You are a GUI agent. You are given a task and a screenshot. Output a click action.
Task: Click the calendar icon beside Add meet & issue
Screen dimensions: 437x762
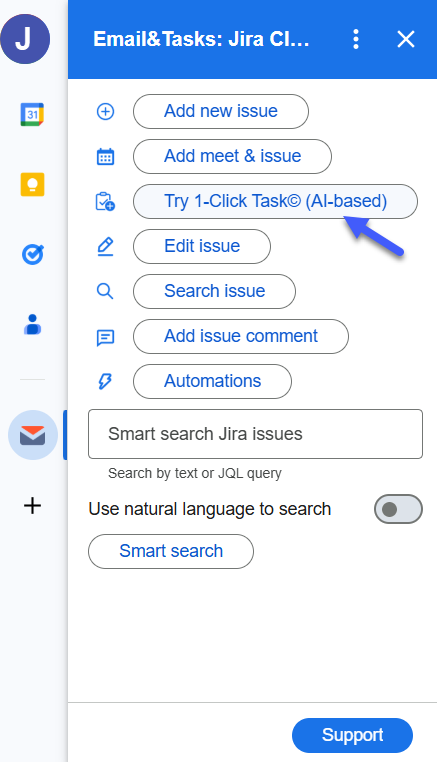pyautogui.click(x=105, y=156)
